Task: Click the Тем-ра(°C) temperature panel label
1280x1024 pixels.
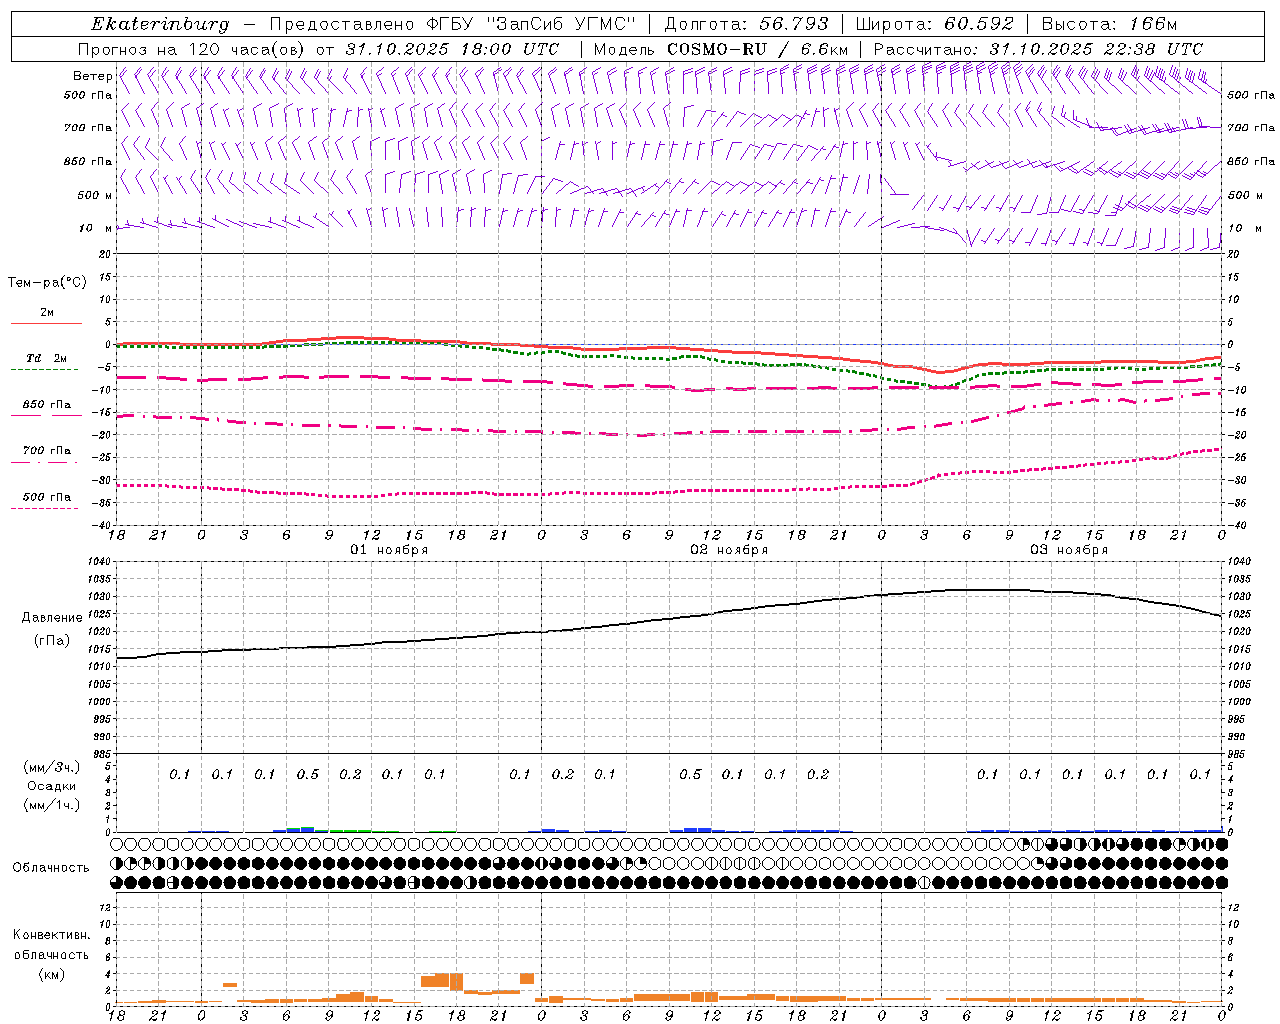Action: click(47, 283)
